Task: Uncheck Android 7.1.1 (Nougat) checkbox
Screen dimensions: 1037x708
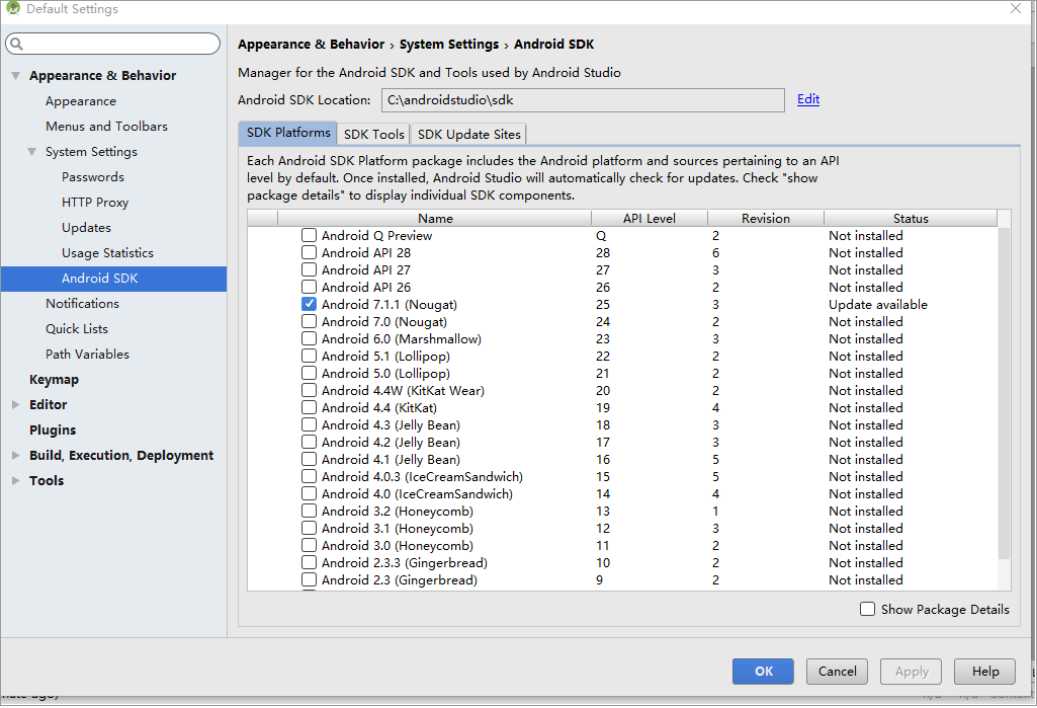Action: pyautogui.click(x=308, y=304)
